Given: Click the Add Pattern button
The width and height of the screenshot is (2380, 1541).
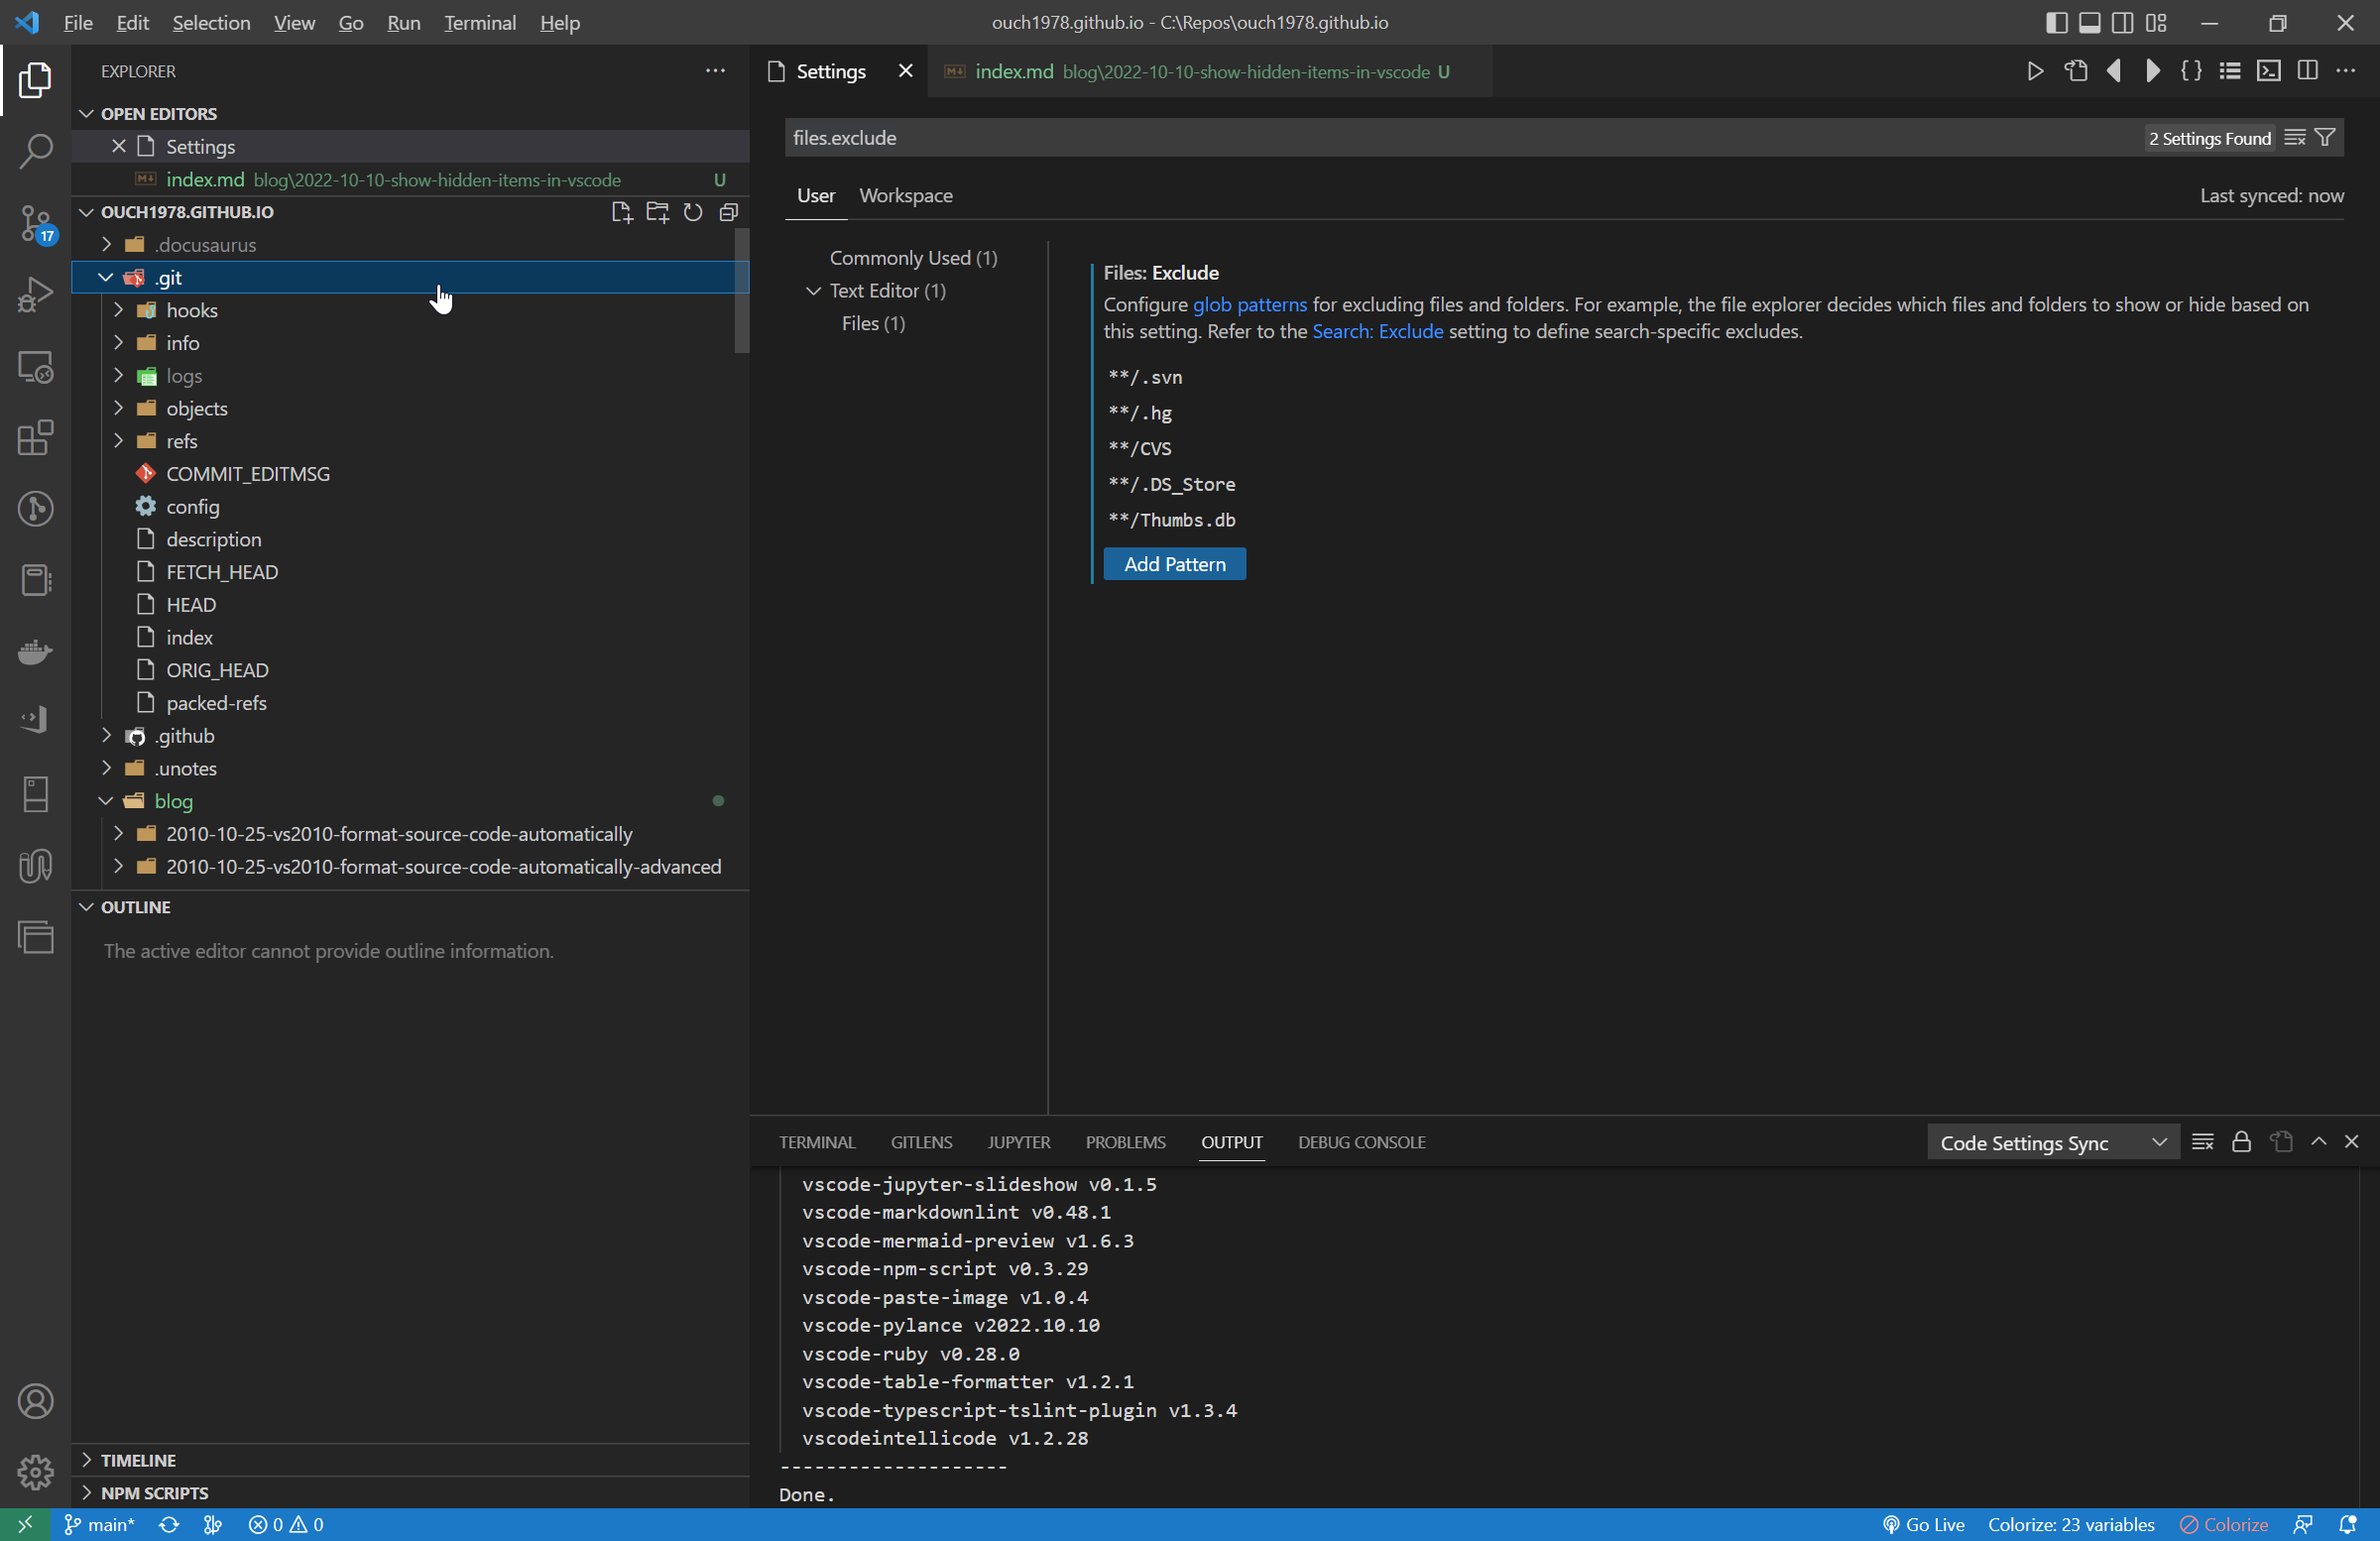Looking at the screenshot, I should (x=1175, y=564).
